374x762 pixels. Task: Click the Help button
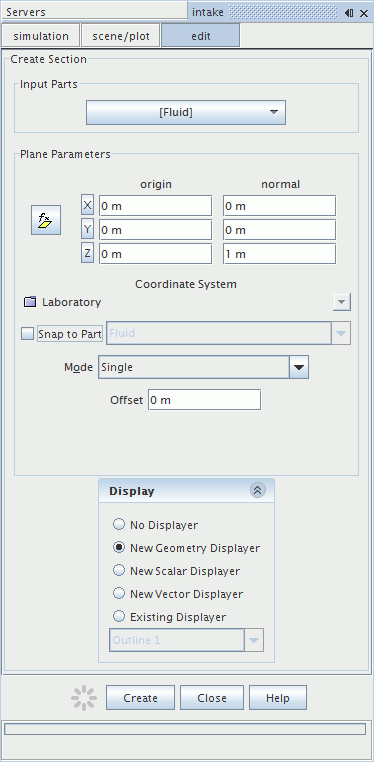click(278, 698)
